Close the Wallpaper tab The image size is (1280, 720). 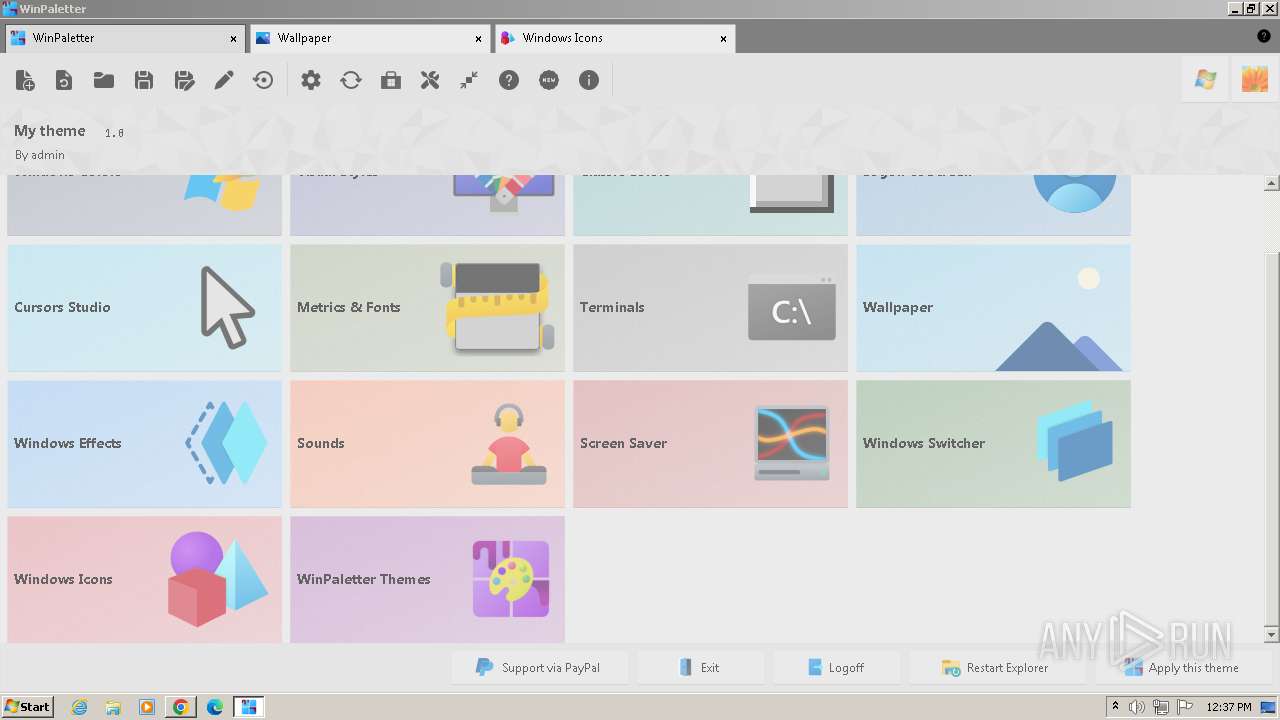point(479,39)
